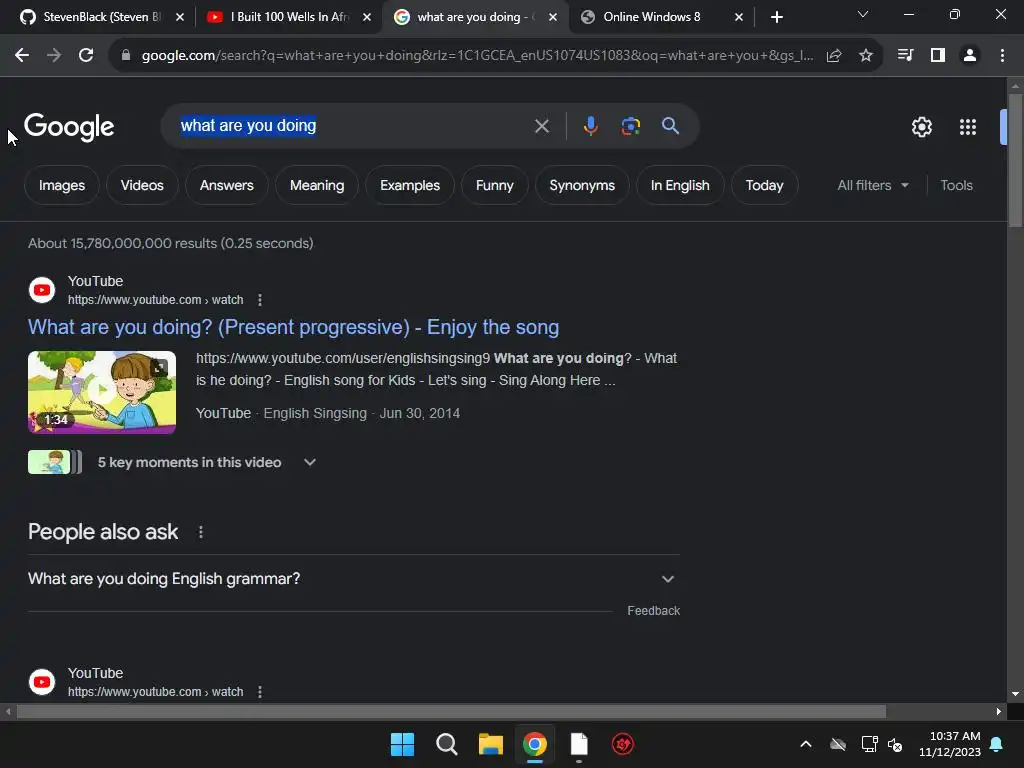This screenshot has height=768, width=1024.
Task: Show hidden system tray icons
Action: (x=806, y=744)
